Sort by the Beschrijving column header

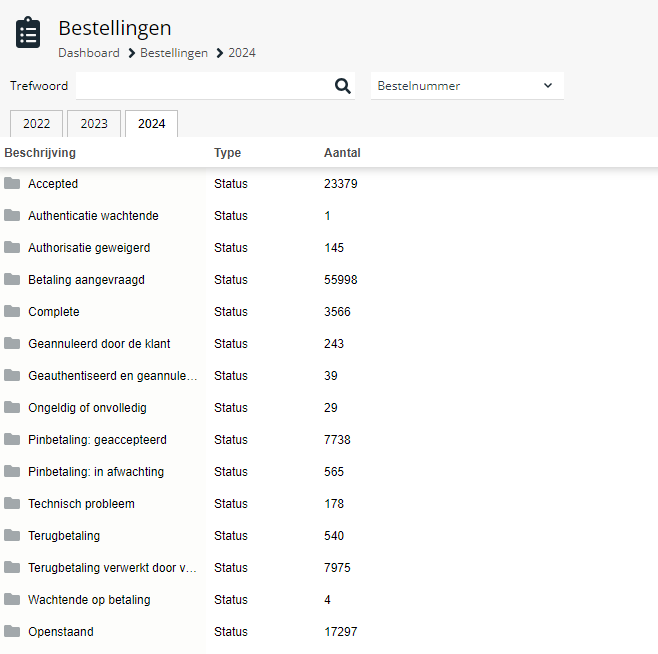point(40,153)
